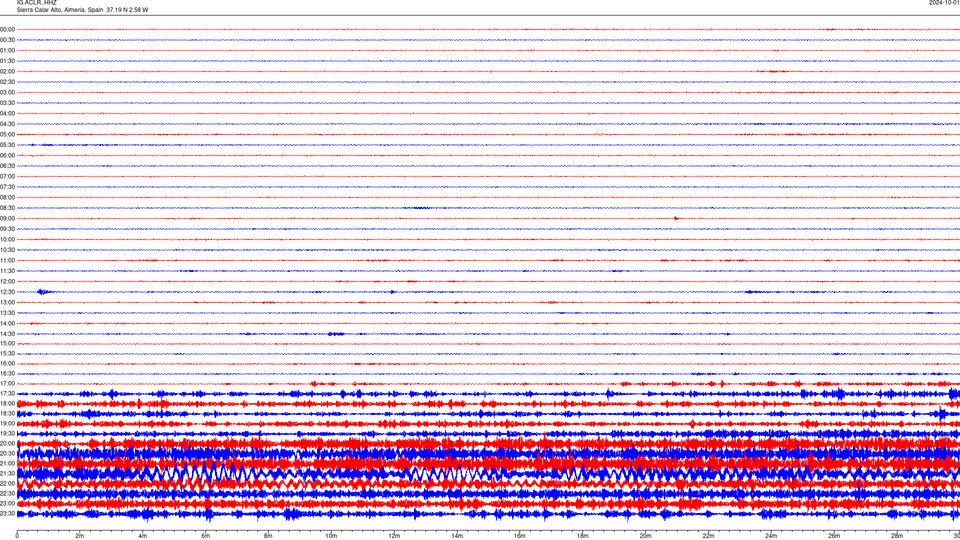This screenshot has width=960, height=540.
Task: Click the '08:30' time label
Action: (7, 208)
